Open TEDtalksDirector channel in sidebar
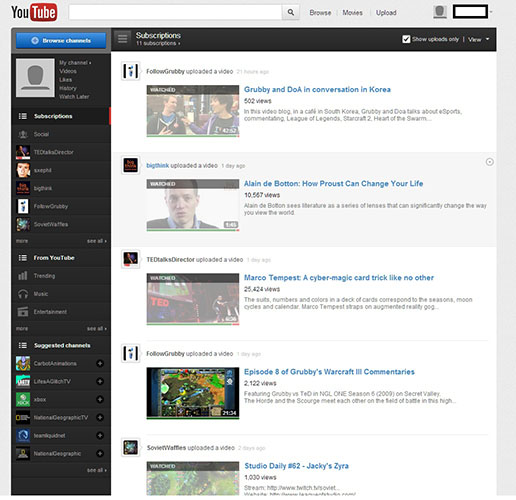This screenshot has width=516, height=500. [x=61, y=152]
